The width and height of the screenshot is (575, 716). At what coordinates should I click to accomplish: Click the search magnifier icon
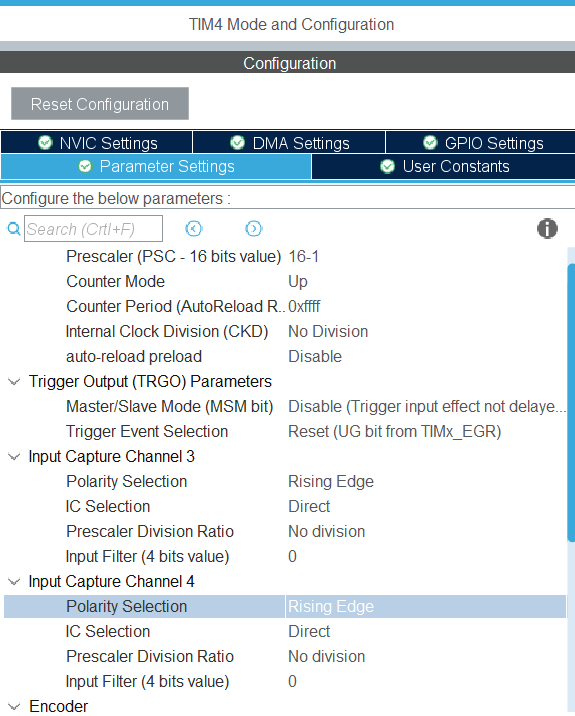point(14,228)
